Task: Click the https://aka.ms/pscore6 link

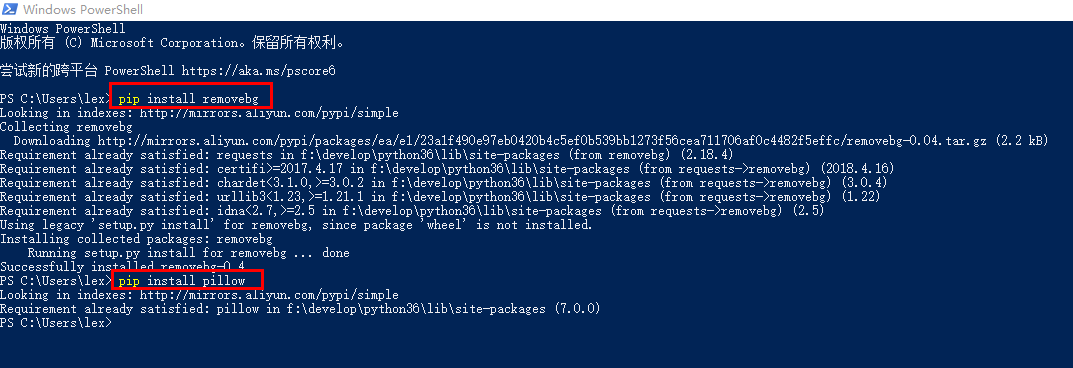Action: 259,70
